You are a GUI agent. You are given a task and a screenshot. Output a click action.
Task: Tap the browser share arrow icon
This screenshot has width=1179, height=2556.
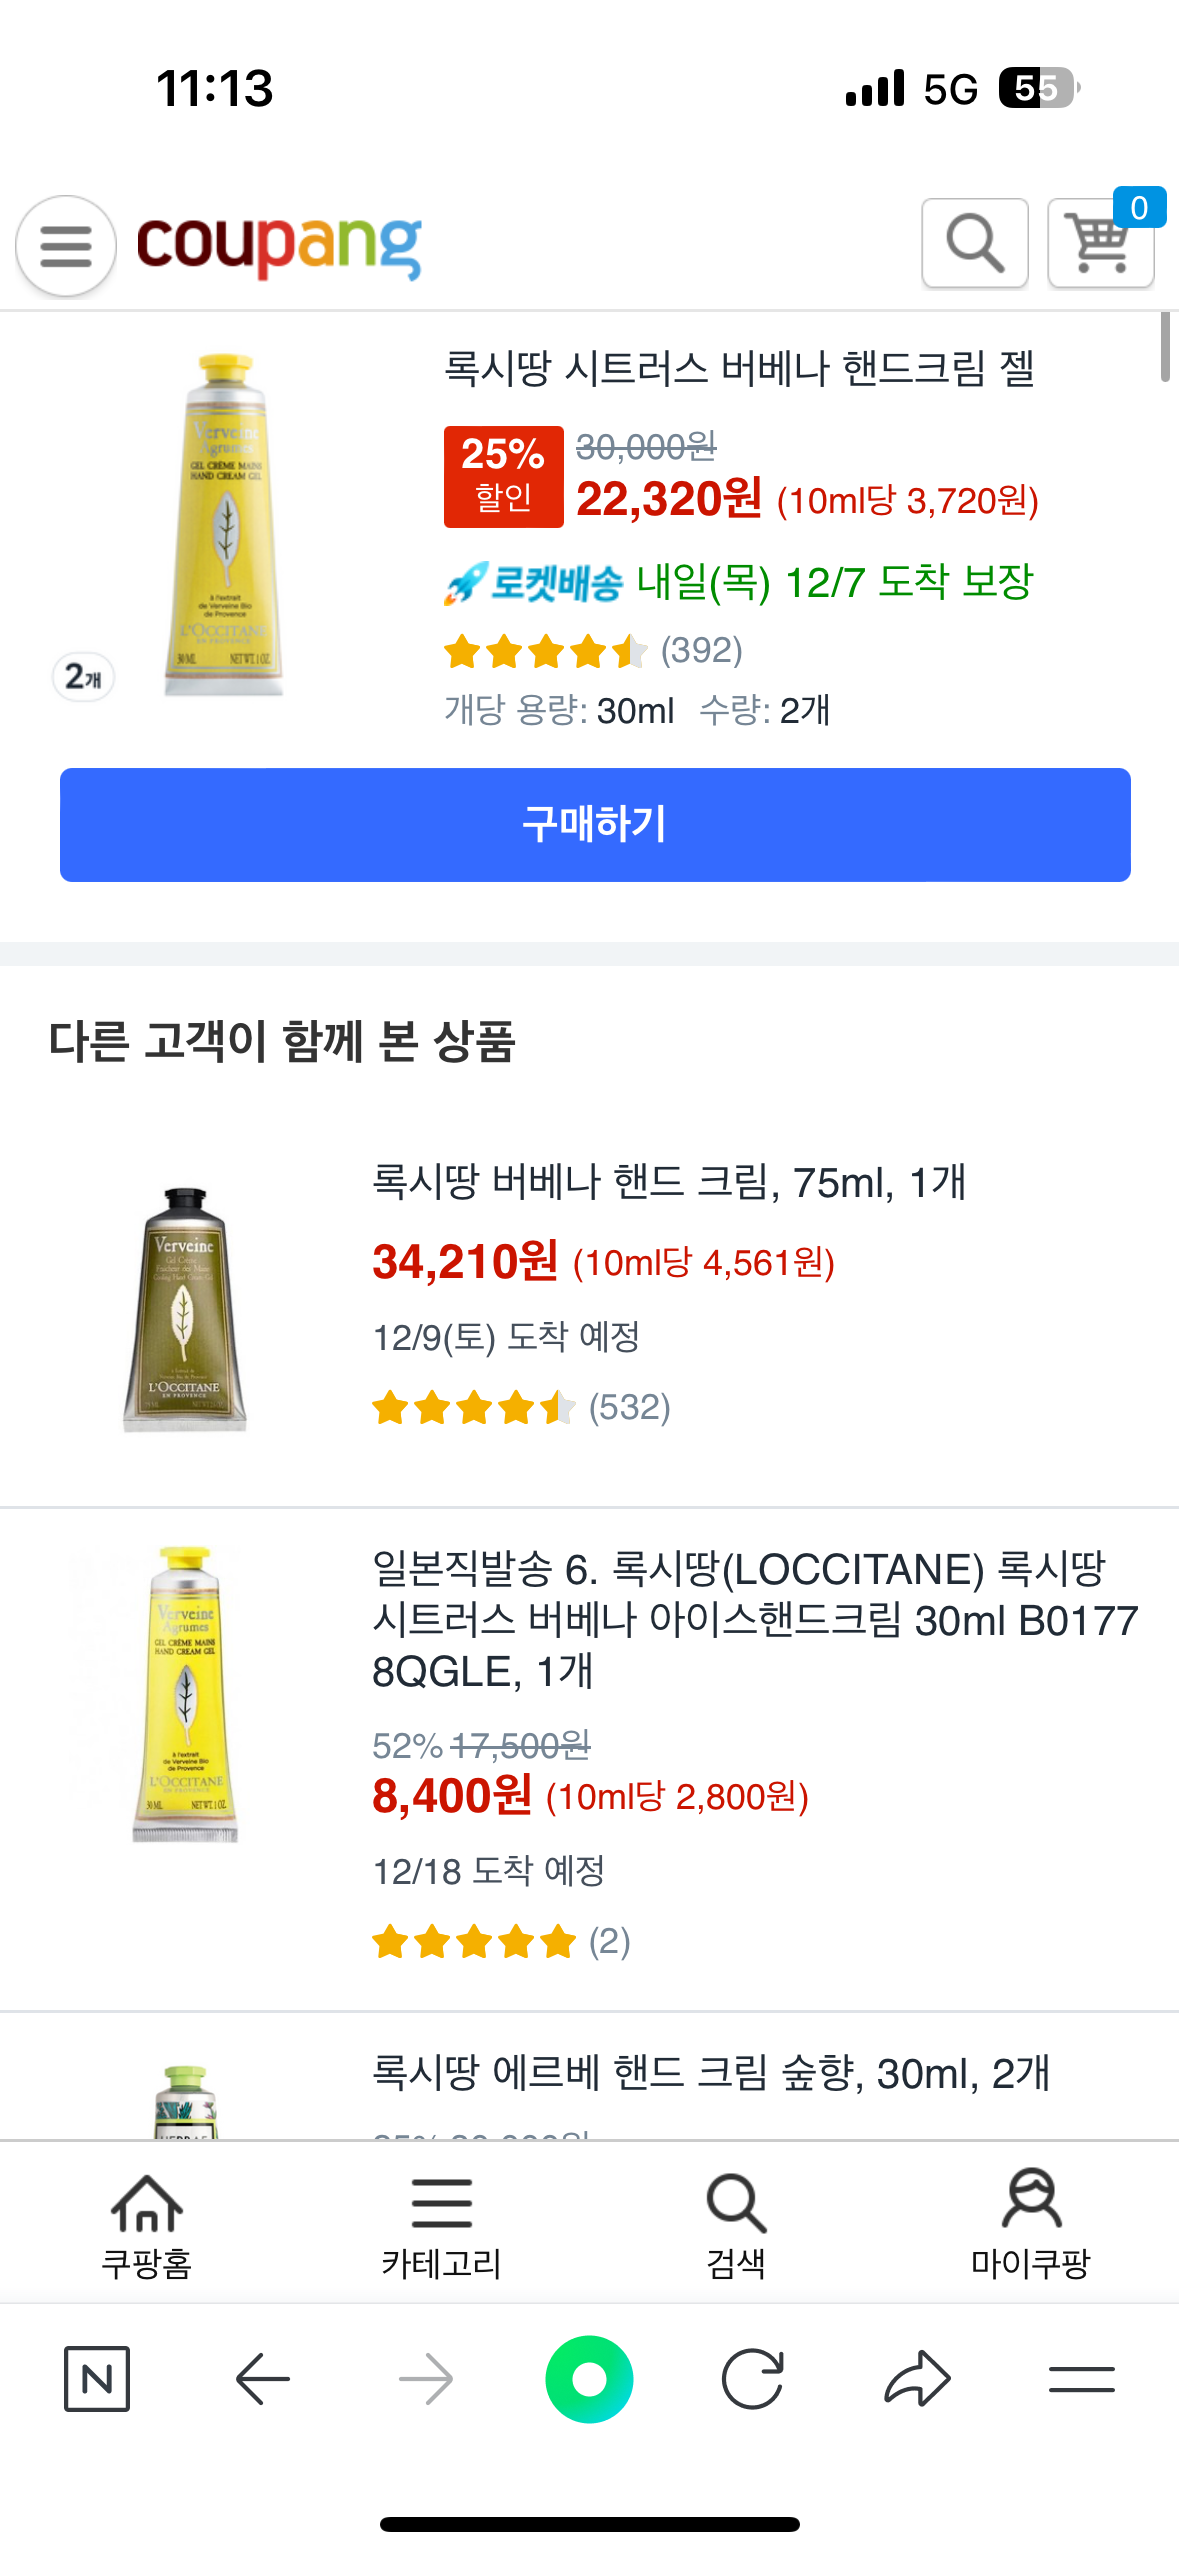(x=917, y=2378)
